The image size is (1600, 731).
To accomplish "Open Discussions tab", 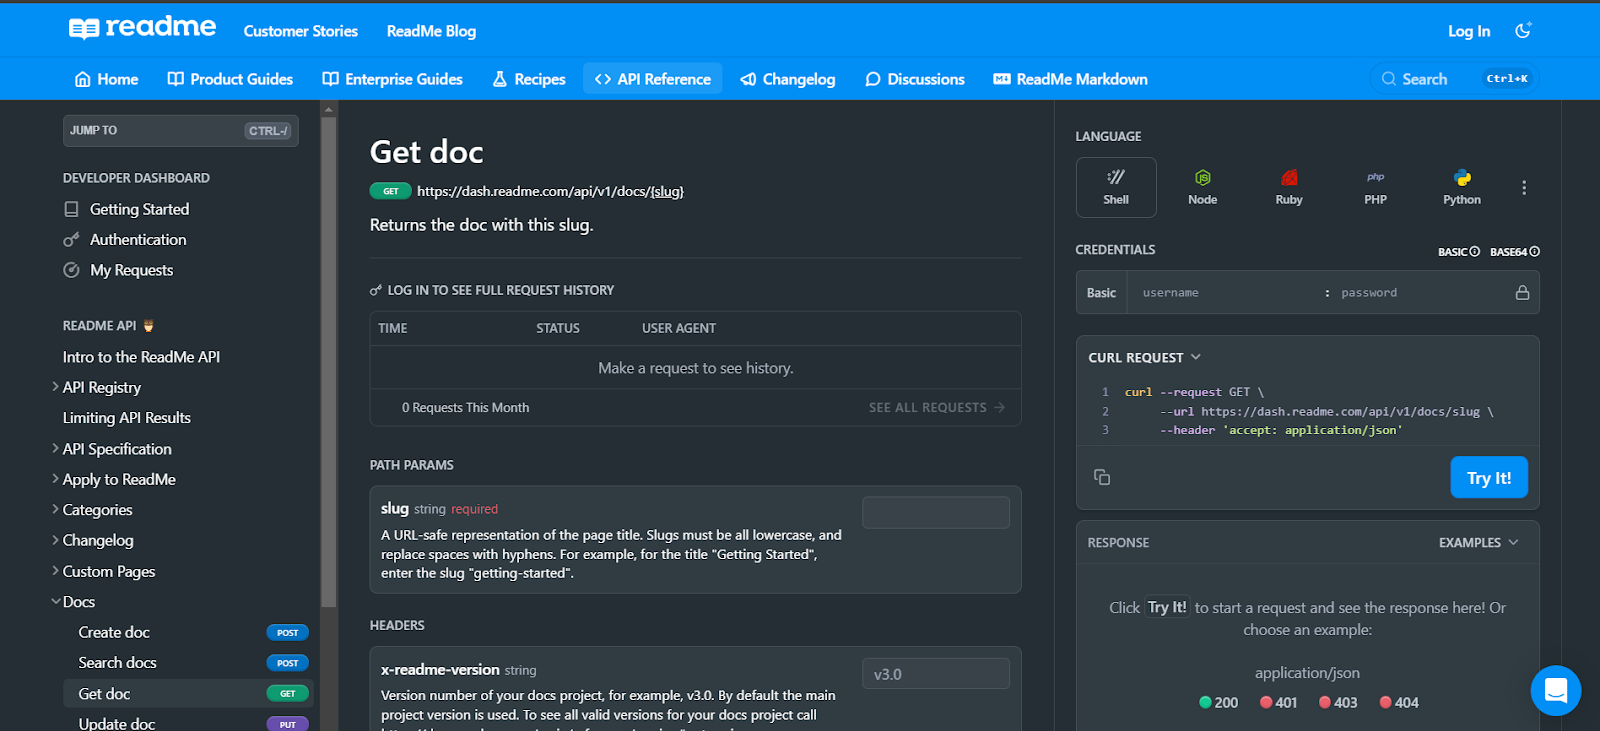I will (915, 79).
